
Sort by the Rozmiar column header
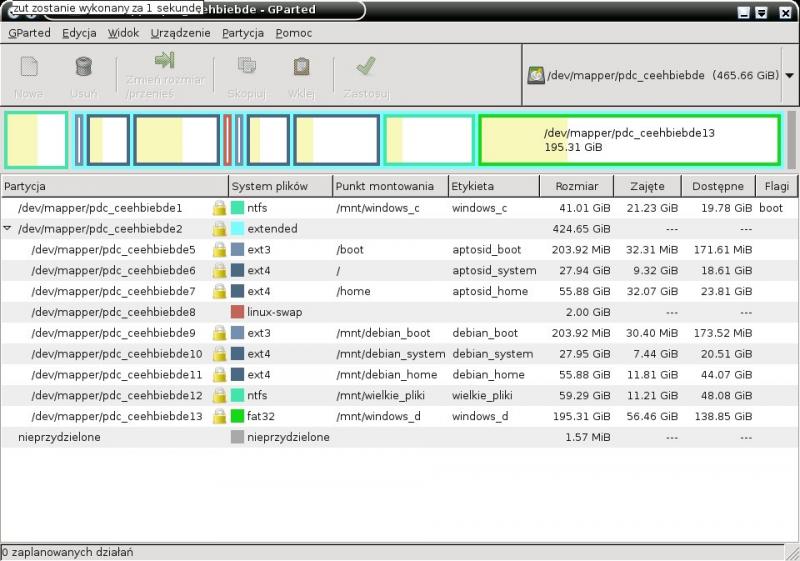[578, 186]
